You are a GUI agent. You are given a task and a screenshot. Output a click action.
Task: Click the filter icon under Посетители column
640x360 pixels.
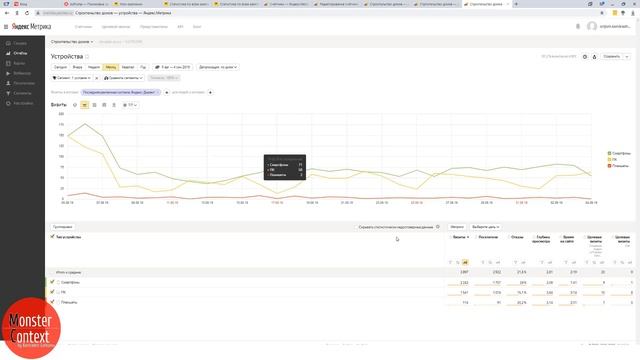point(483,262)
